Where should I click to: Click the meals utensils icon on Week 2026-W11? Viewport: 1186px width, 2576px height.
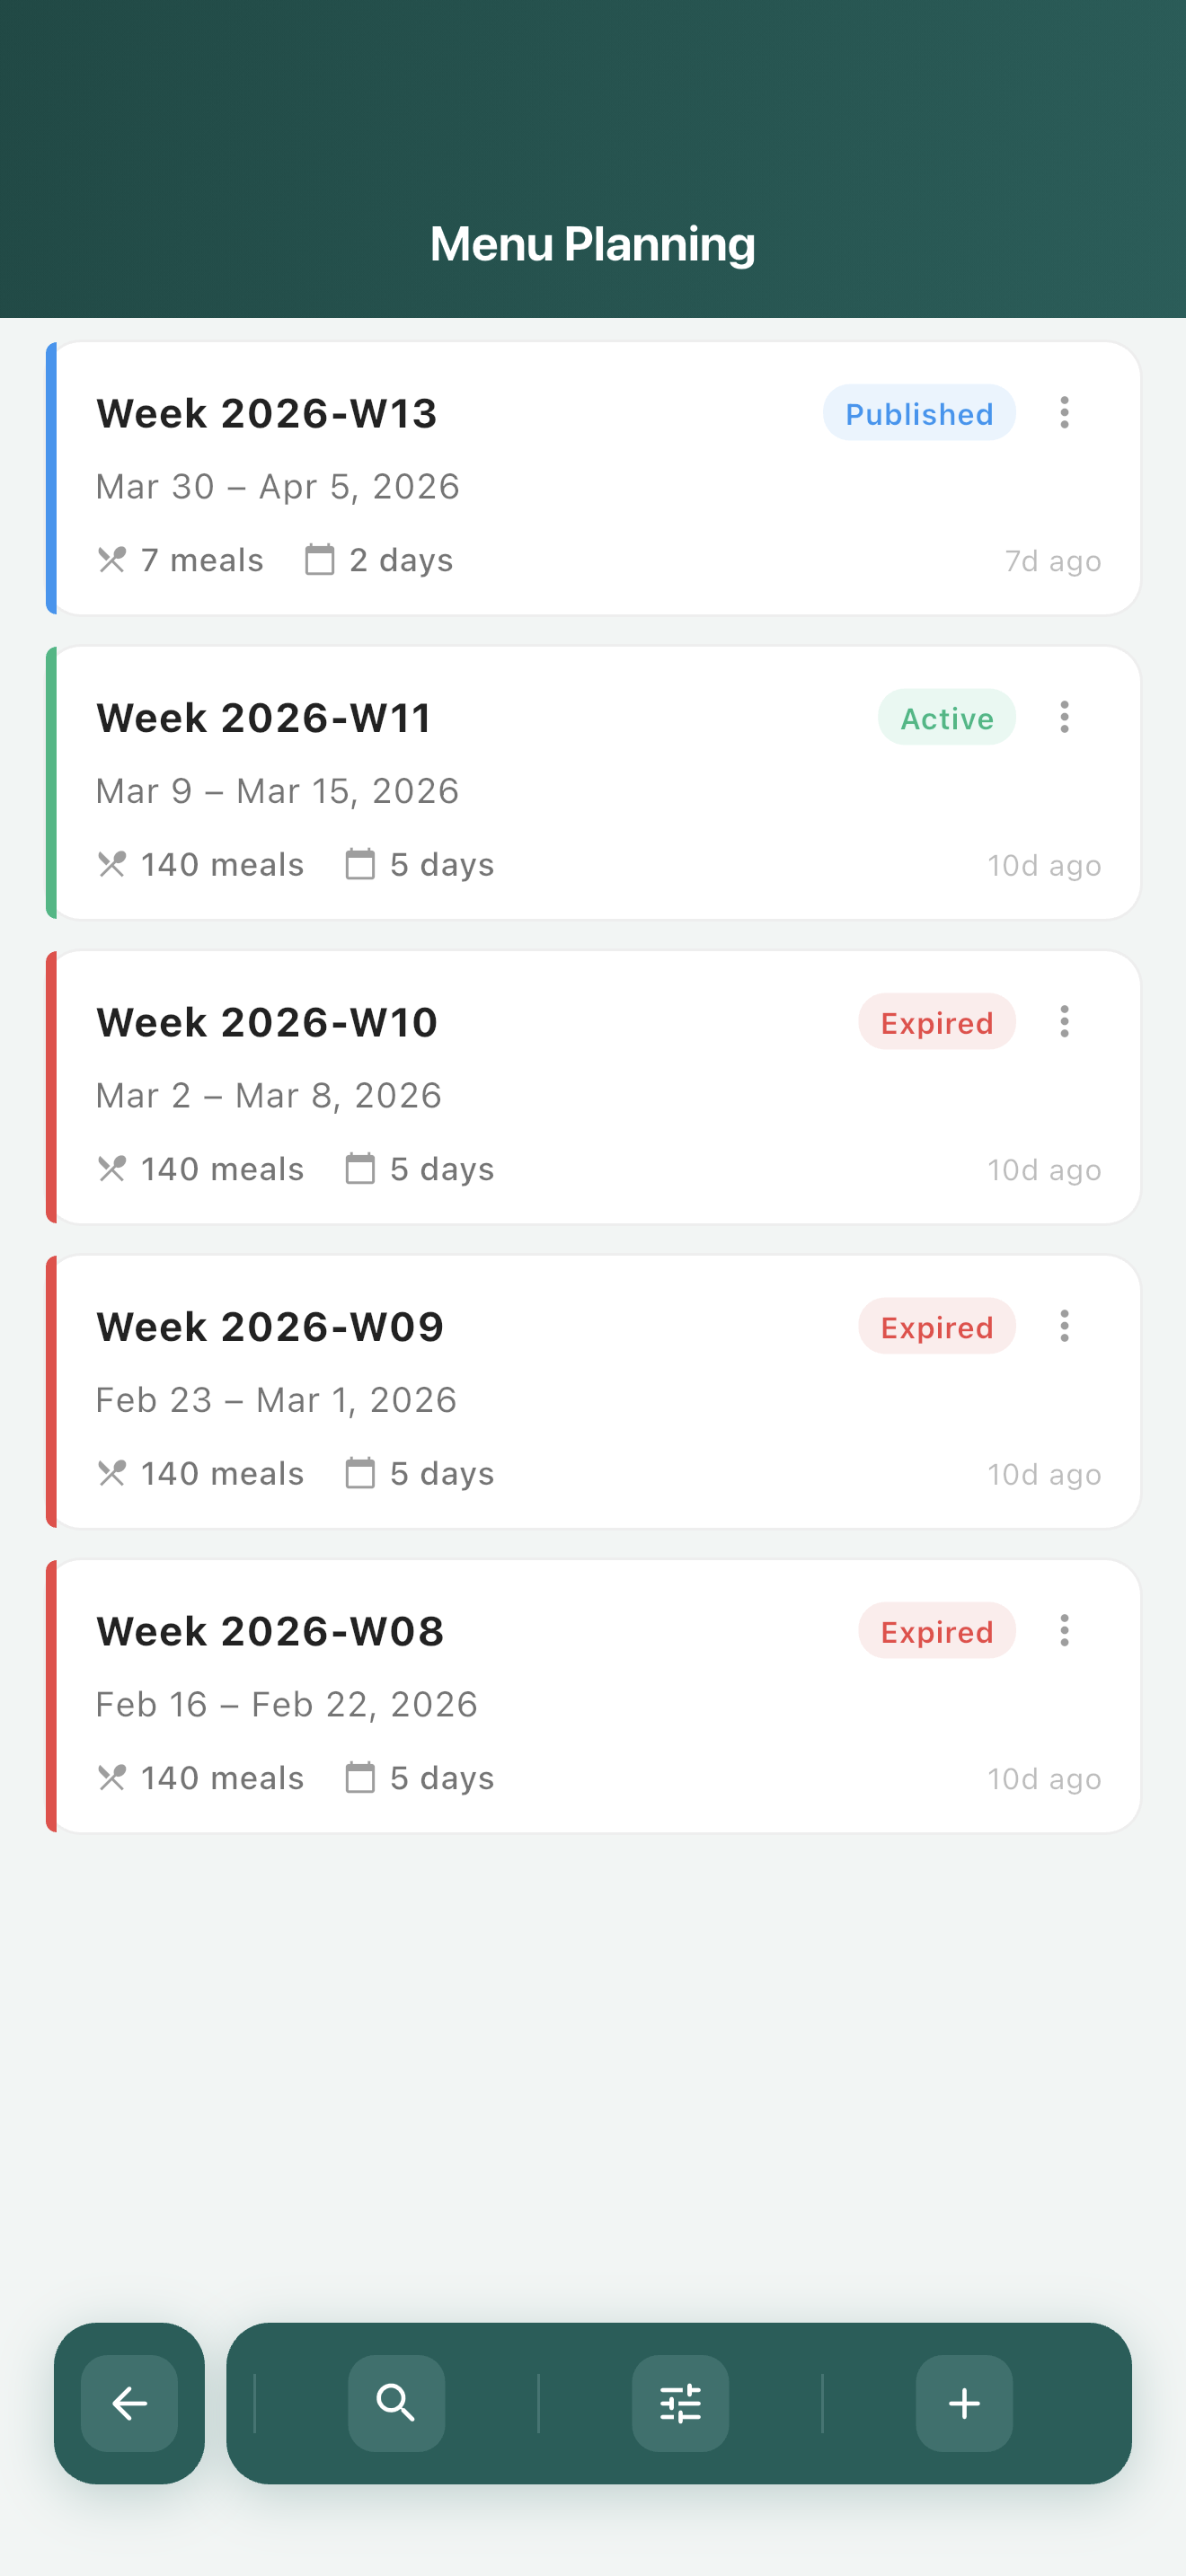(112, 864)
